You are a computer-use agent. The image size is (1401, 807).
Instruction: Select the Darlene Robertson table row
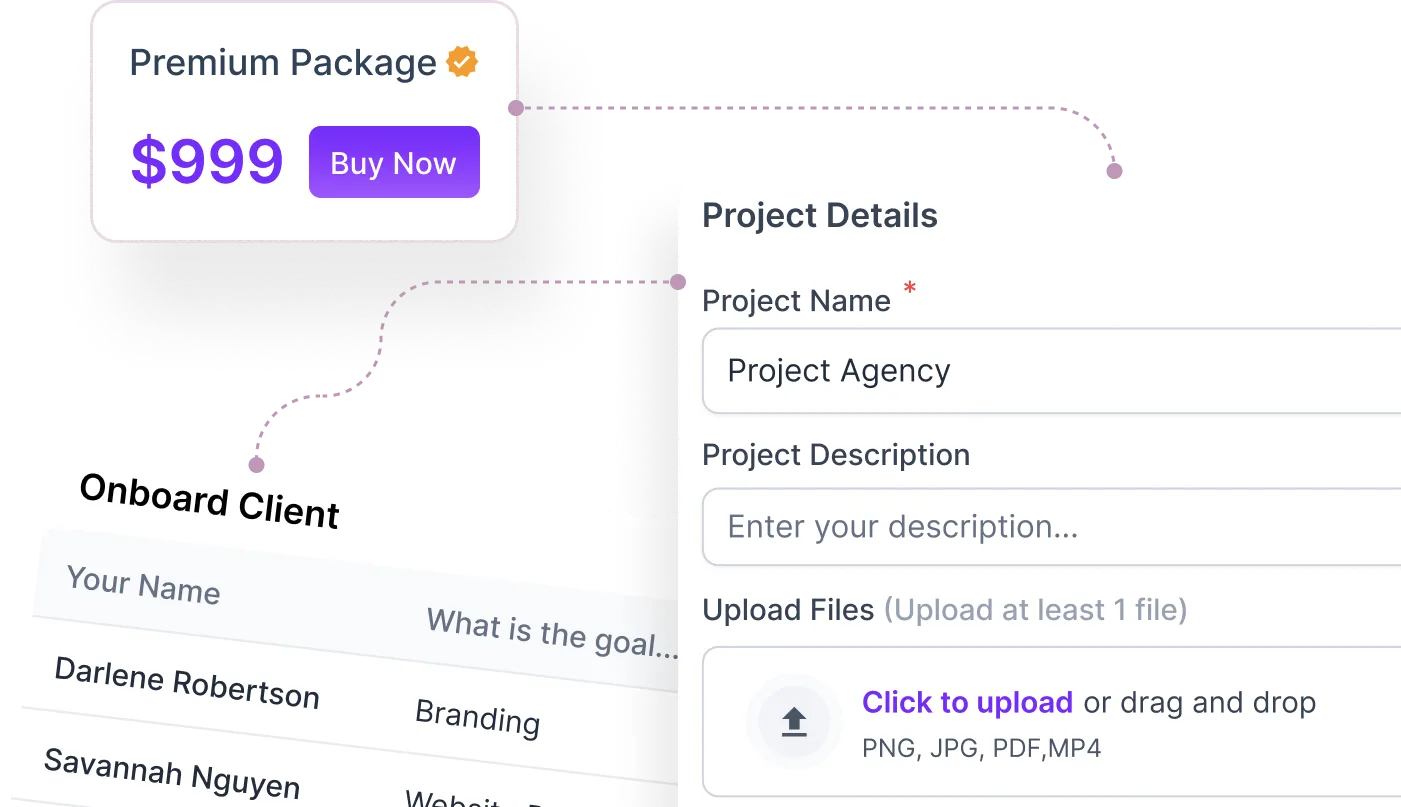click(x=188, y=679)
